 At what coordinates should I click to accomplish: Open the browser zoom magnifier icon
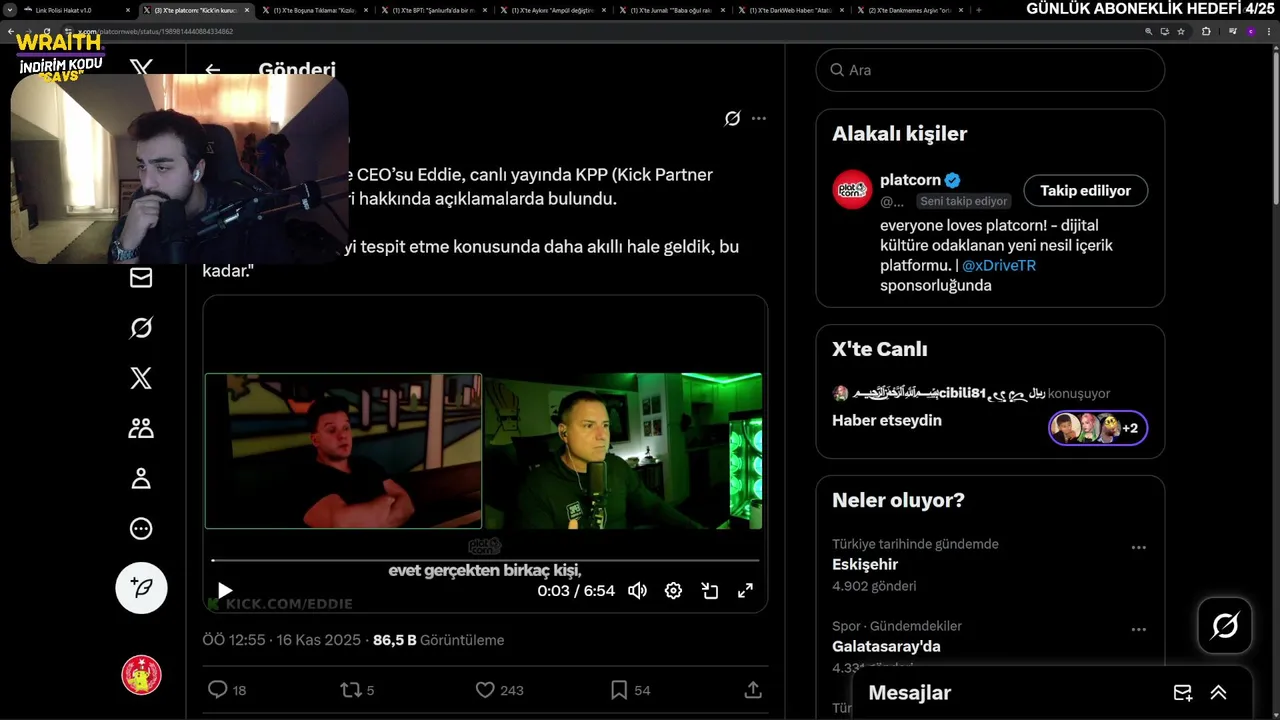1148,31
